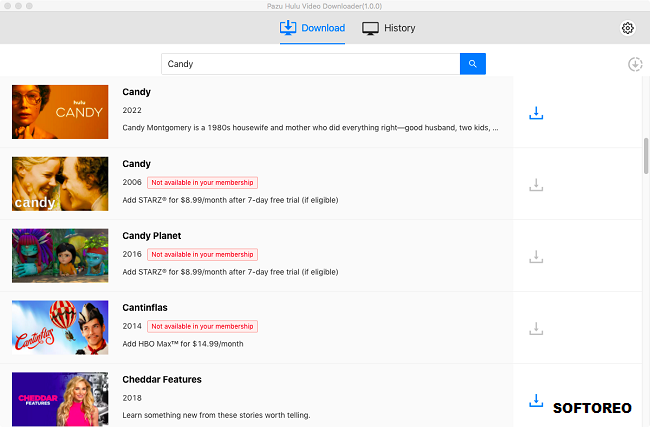650x427 pixels.
Task: Open the download queue circle icon
Action: coord(635,64)
